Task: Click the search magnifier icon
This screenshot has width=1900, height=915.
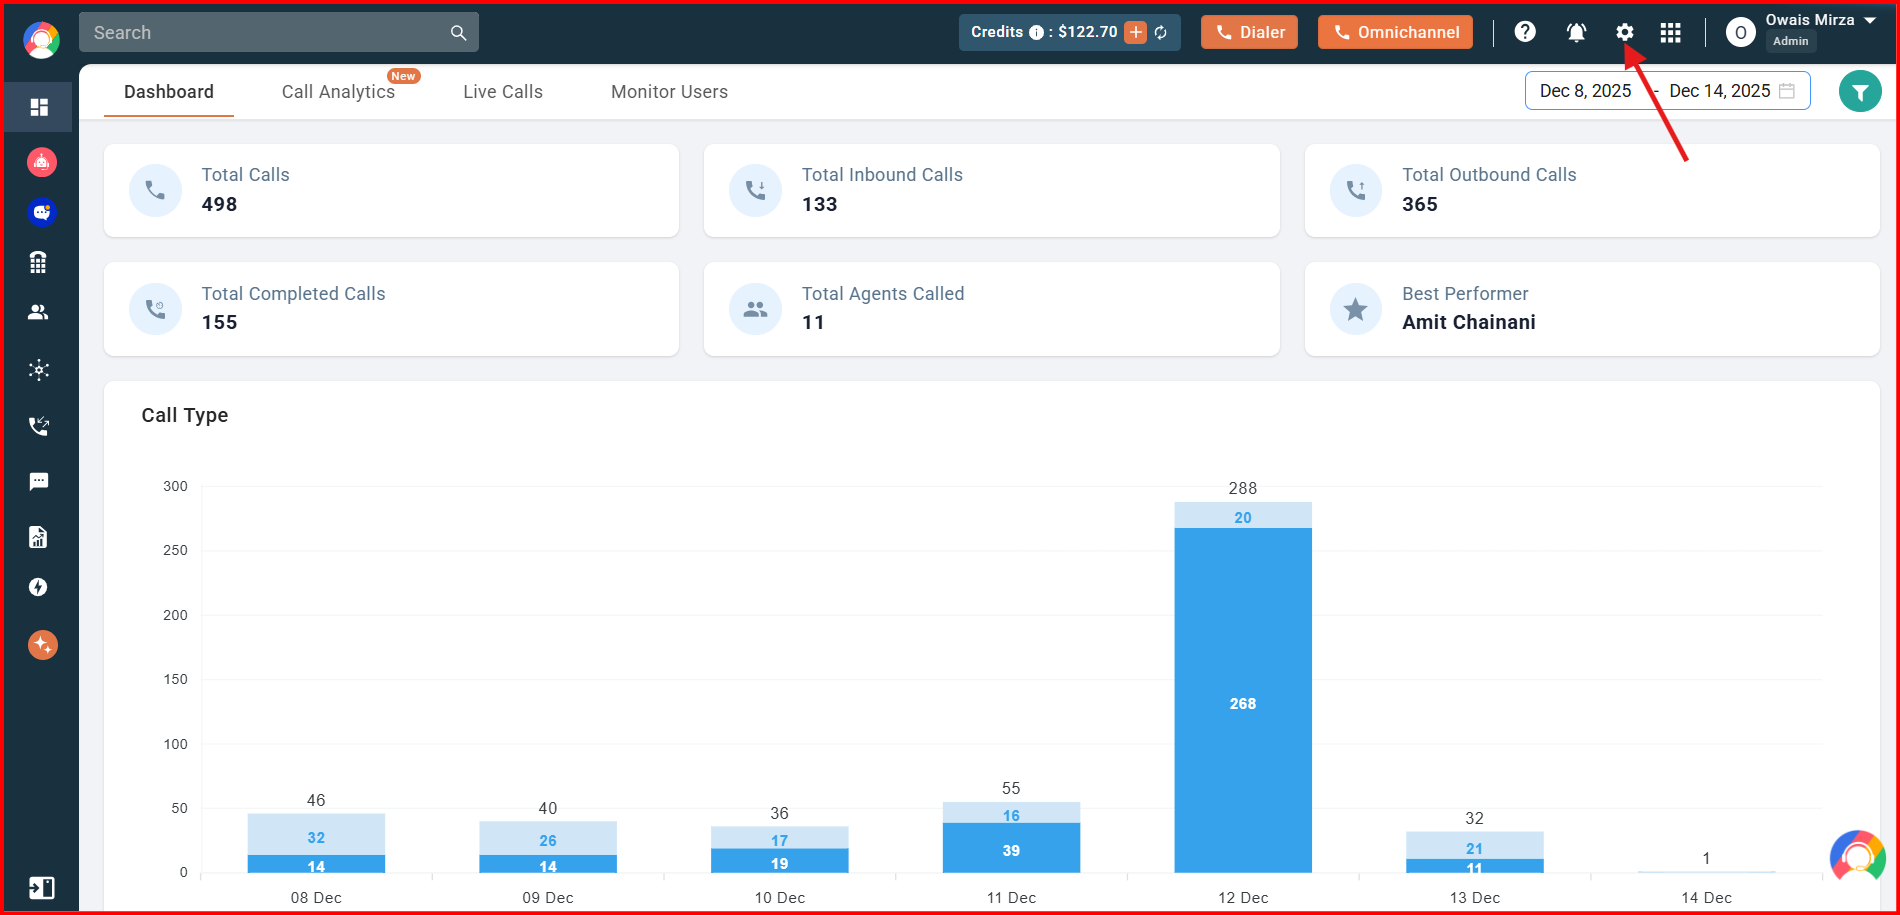Action: click(458, 33)
